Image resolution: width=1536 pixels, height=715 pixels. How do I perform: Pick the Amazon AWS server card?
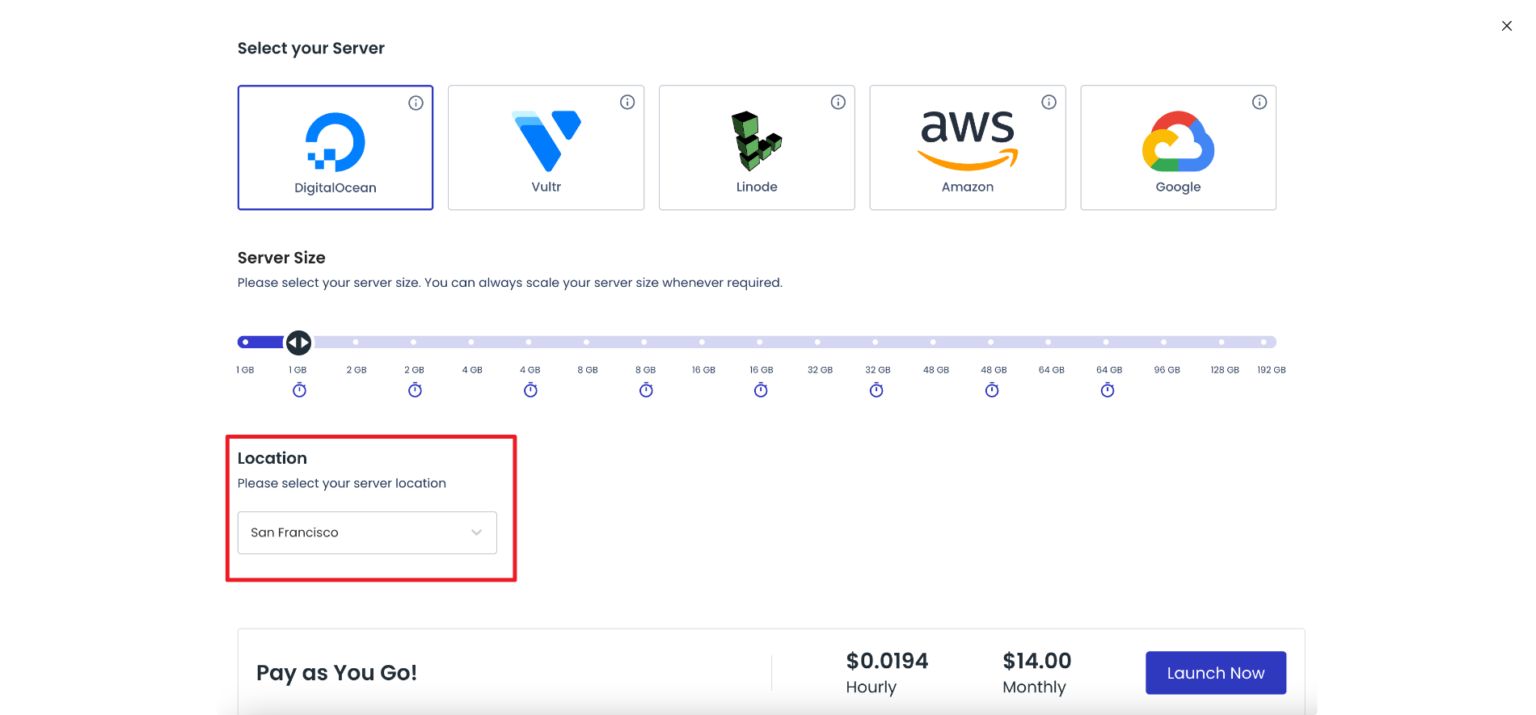(x=967, y=148)
